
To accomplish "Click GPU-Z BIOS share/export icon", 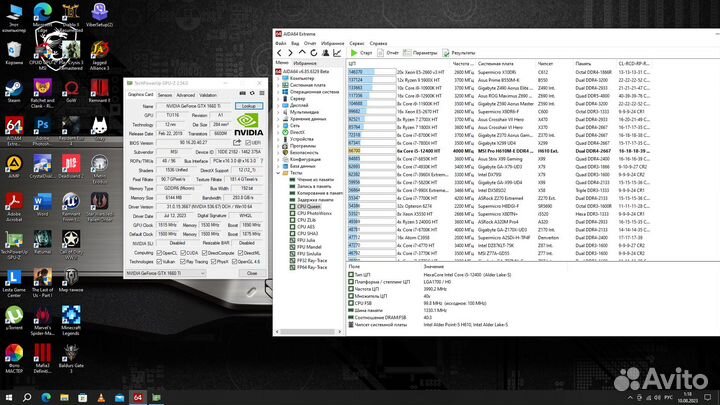I will pos(237,143).
